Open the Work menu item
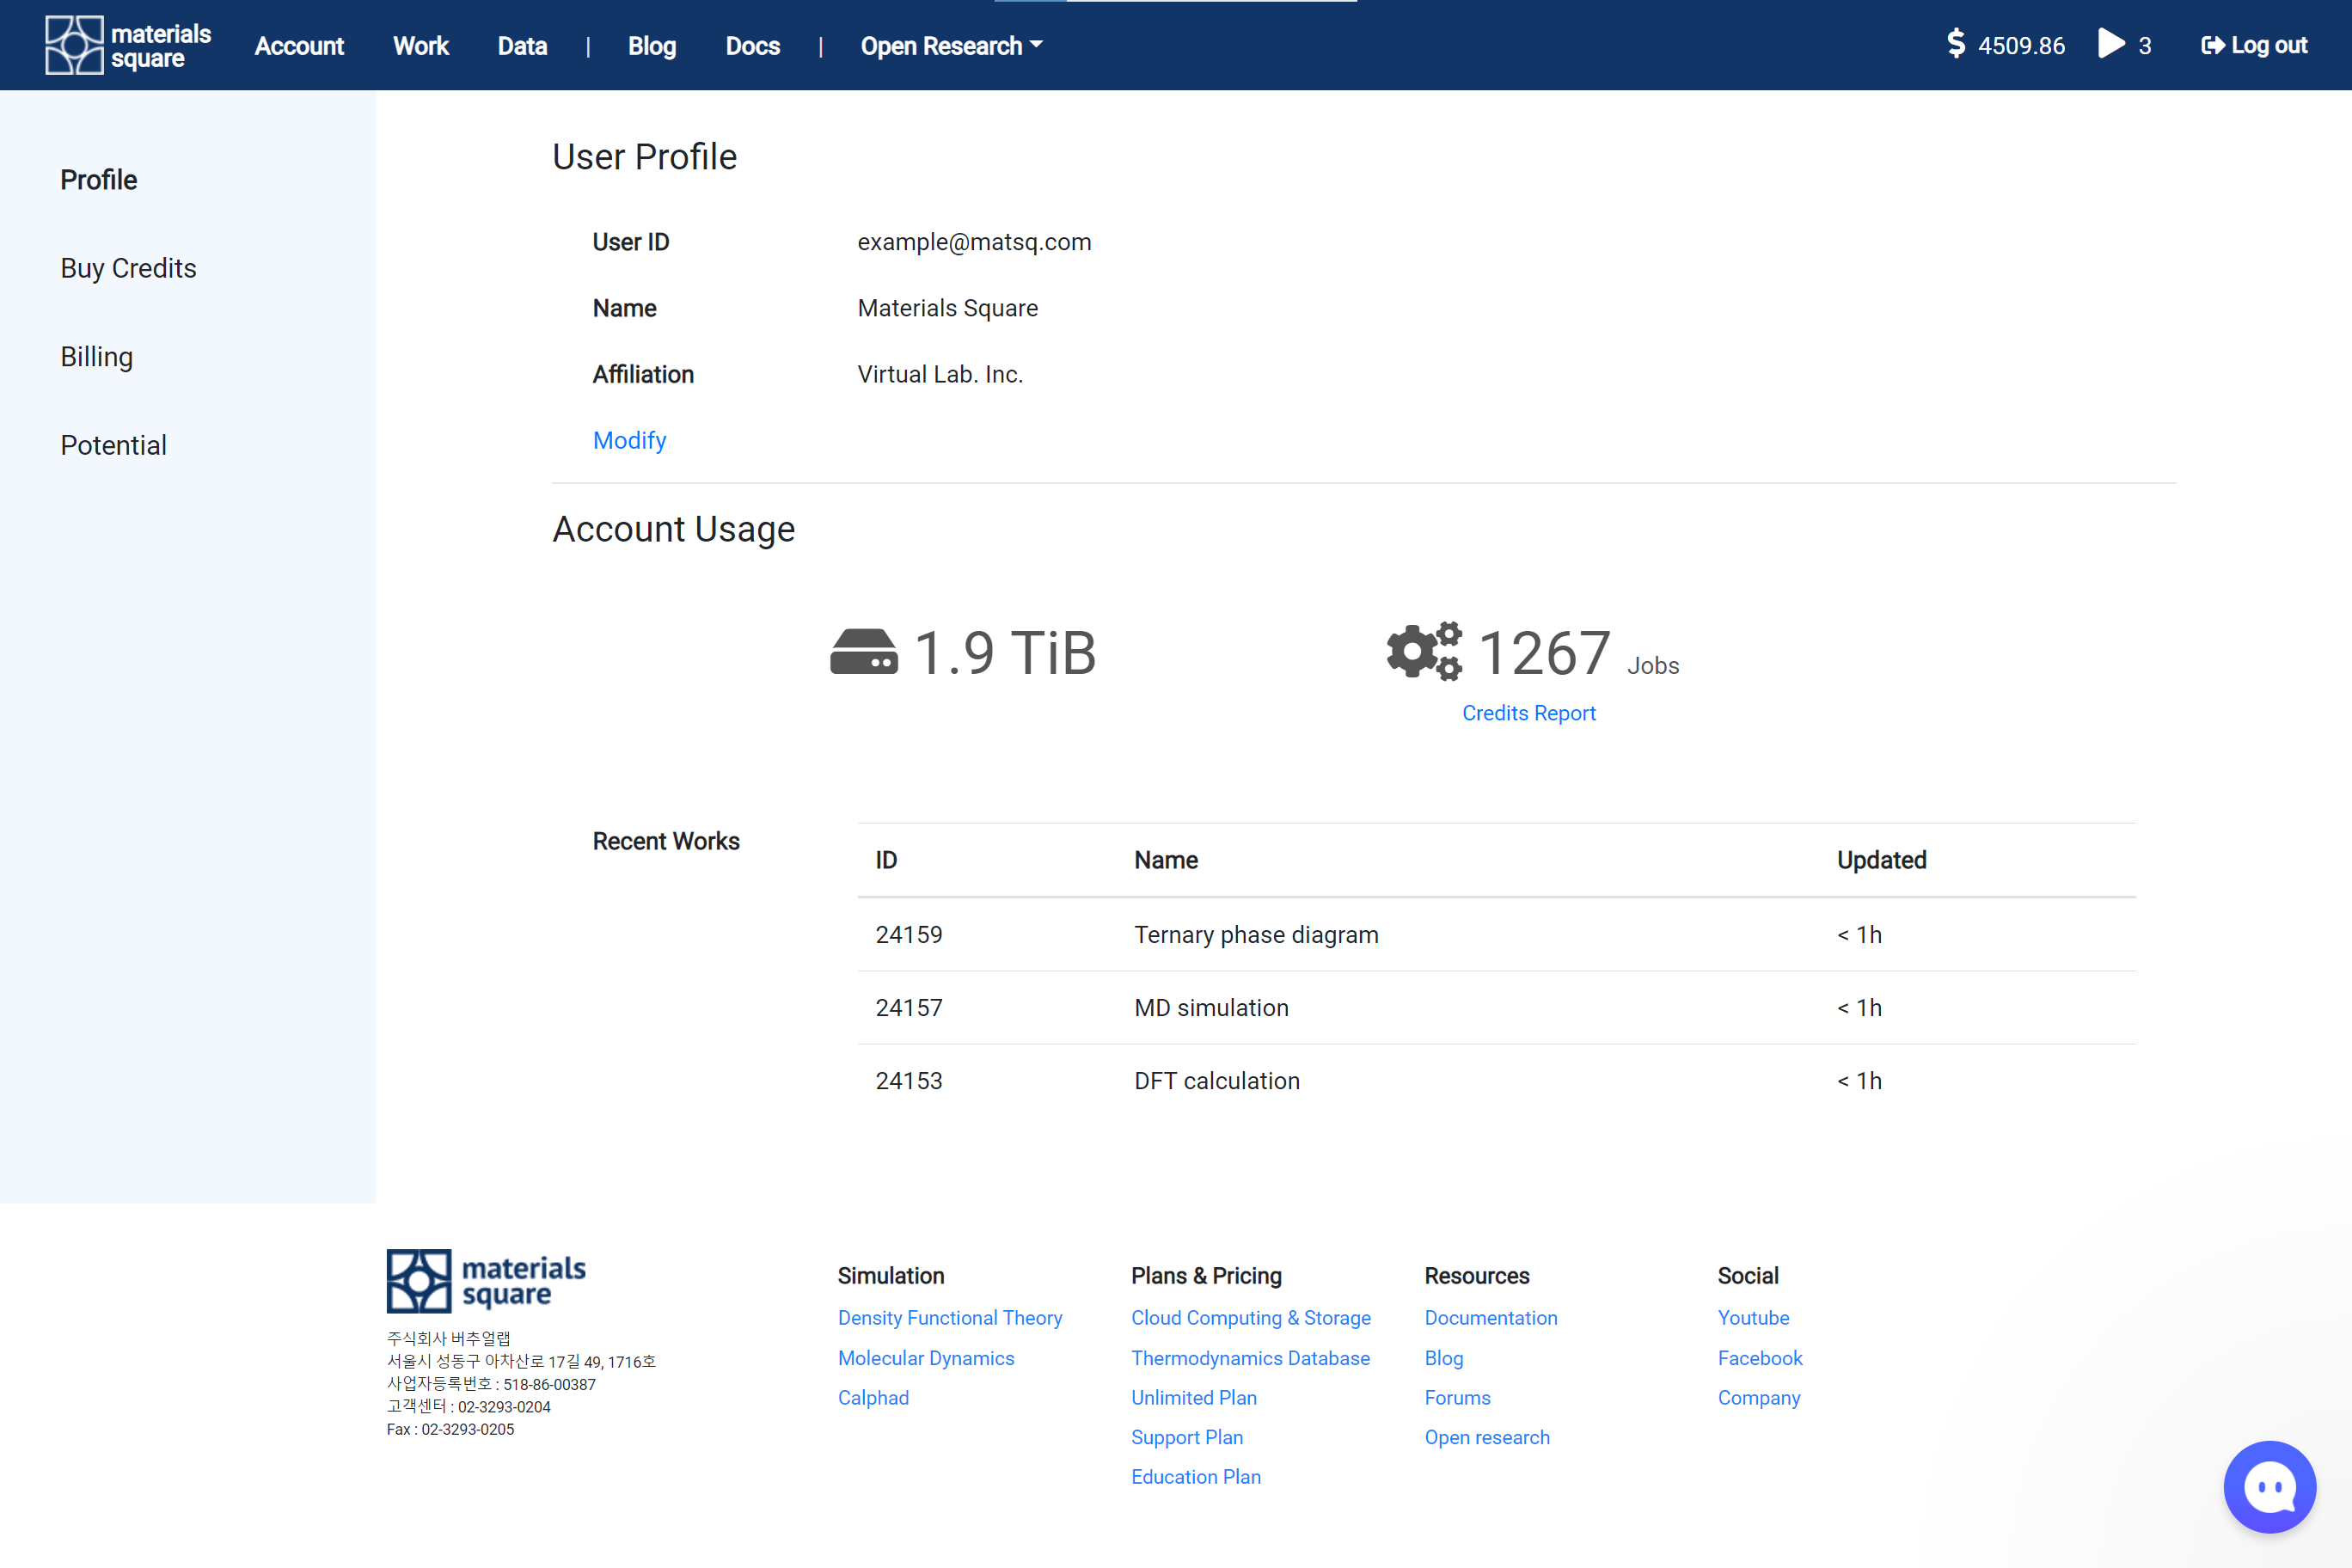Screen dimensions: 2352x1568 420,46
